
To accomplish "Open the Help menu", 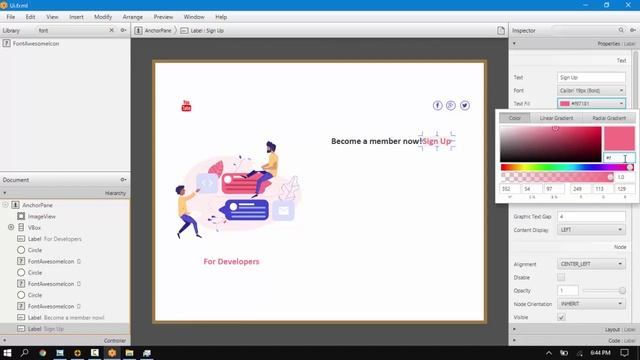I will pos(221,17).
